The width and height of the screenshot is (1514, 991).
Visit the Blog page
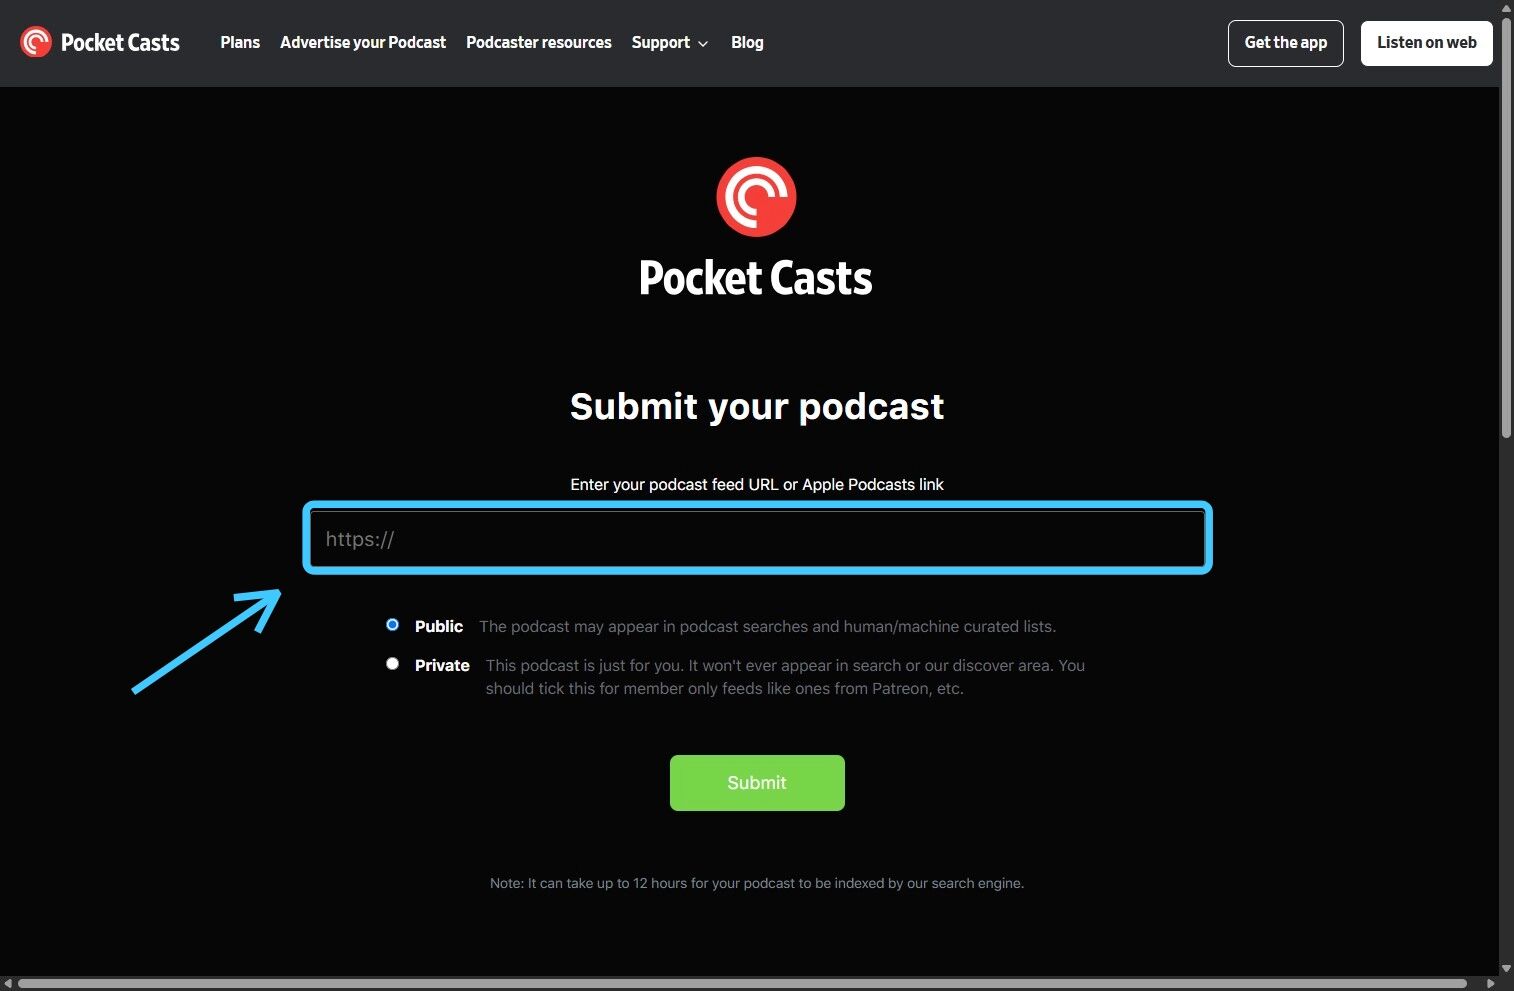[747, 42]
